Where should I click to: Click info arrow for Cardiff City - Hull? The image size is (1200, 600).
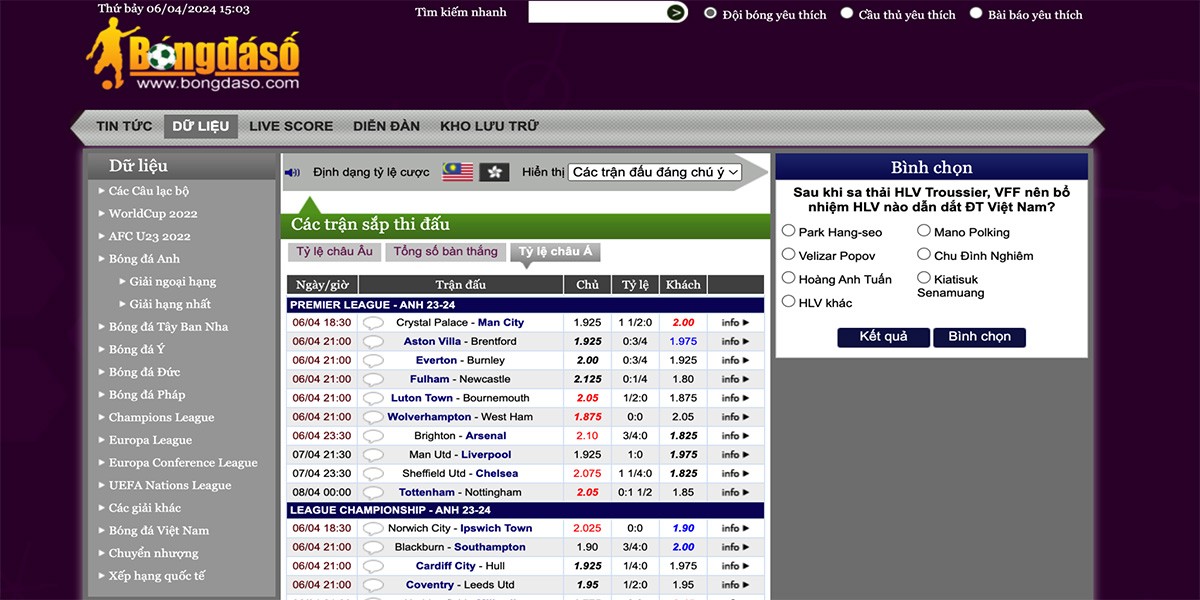pos(735,566)
